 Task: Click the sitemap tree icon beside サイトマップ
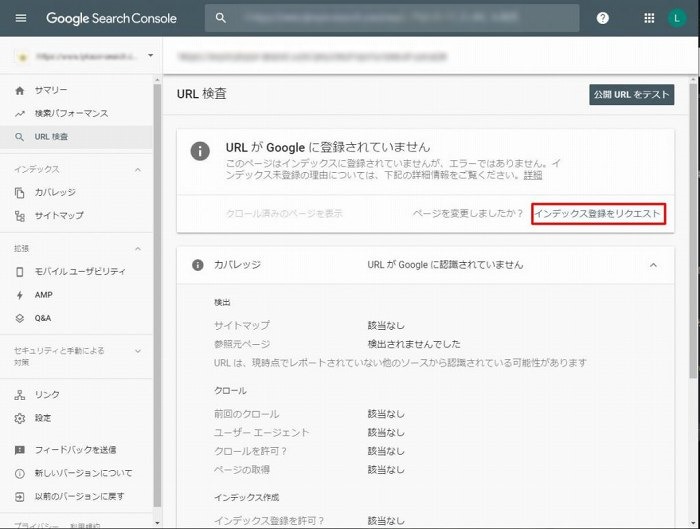click(20, 216)
